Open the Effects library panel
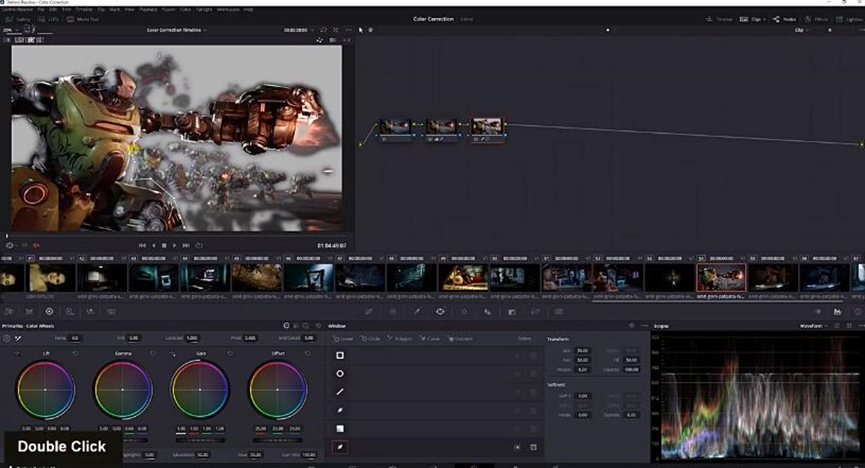Viewport: 865px width, 468px height. point(816,19)
